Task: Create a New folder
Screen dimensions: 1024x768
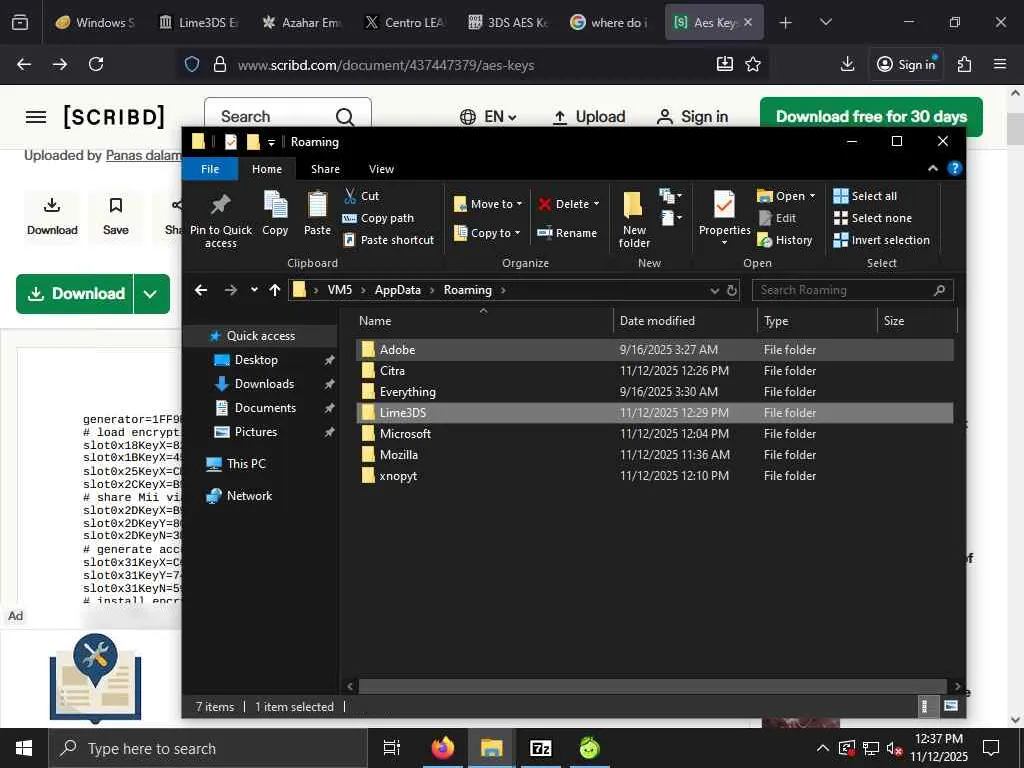Action: pyautogui.click(x=633, y=219)
